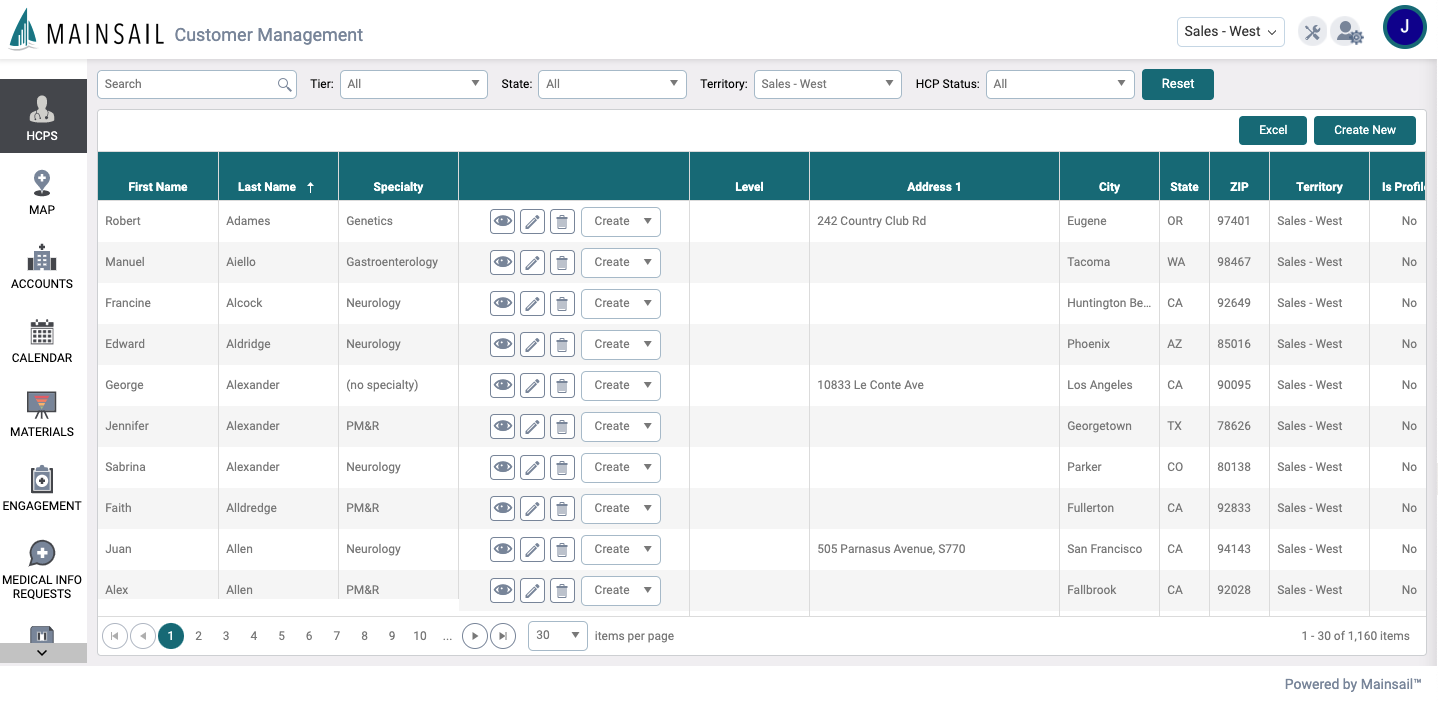
Task: Click eye icon for Juan Allen
Action: [503, 549]
